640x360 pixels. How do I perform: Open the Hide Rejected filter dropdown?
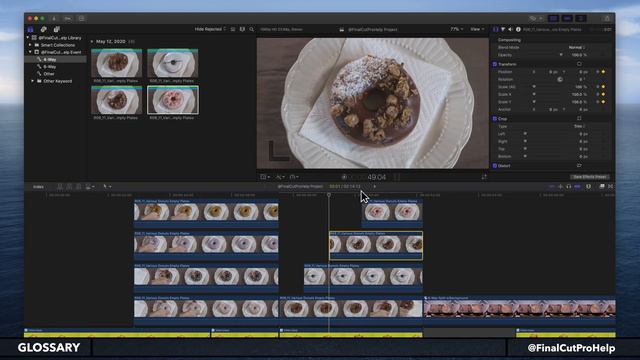210,29
